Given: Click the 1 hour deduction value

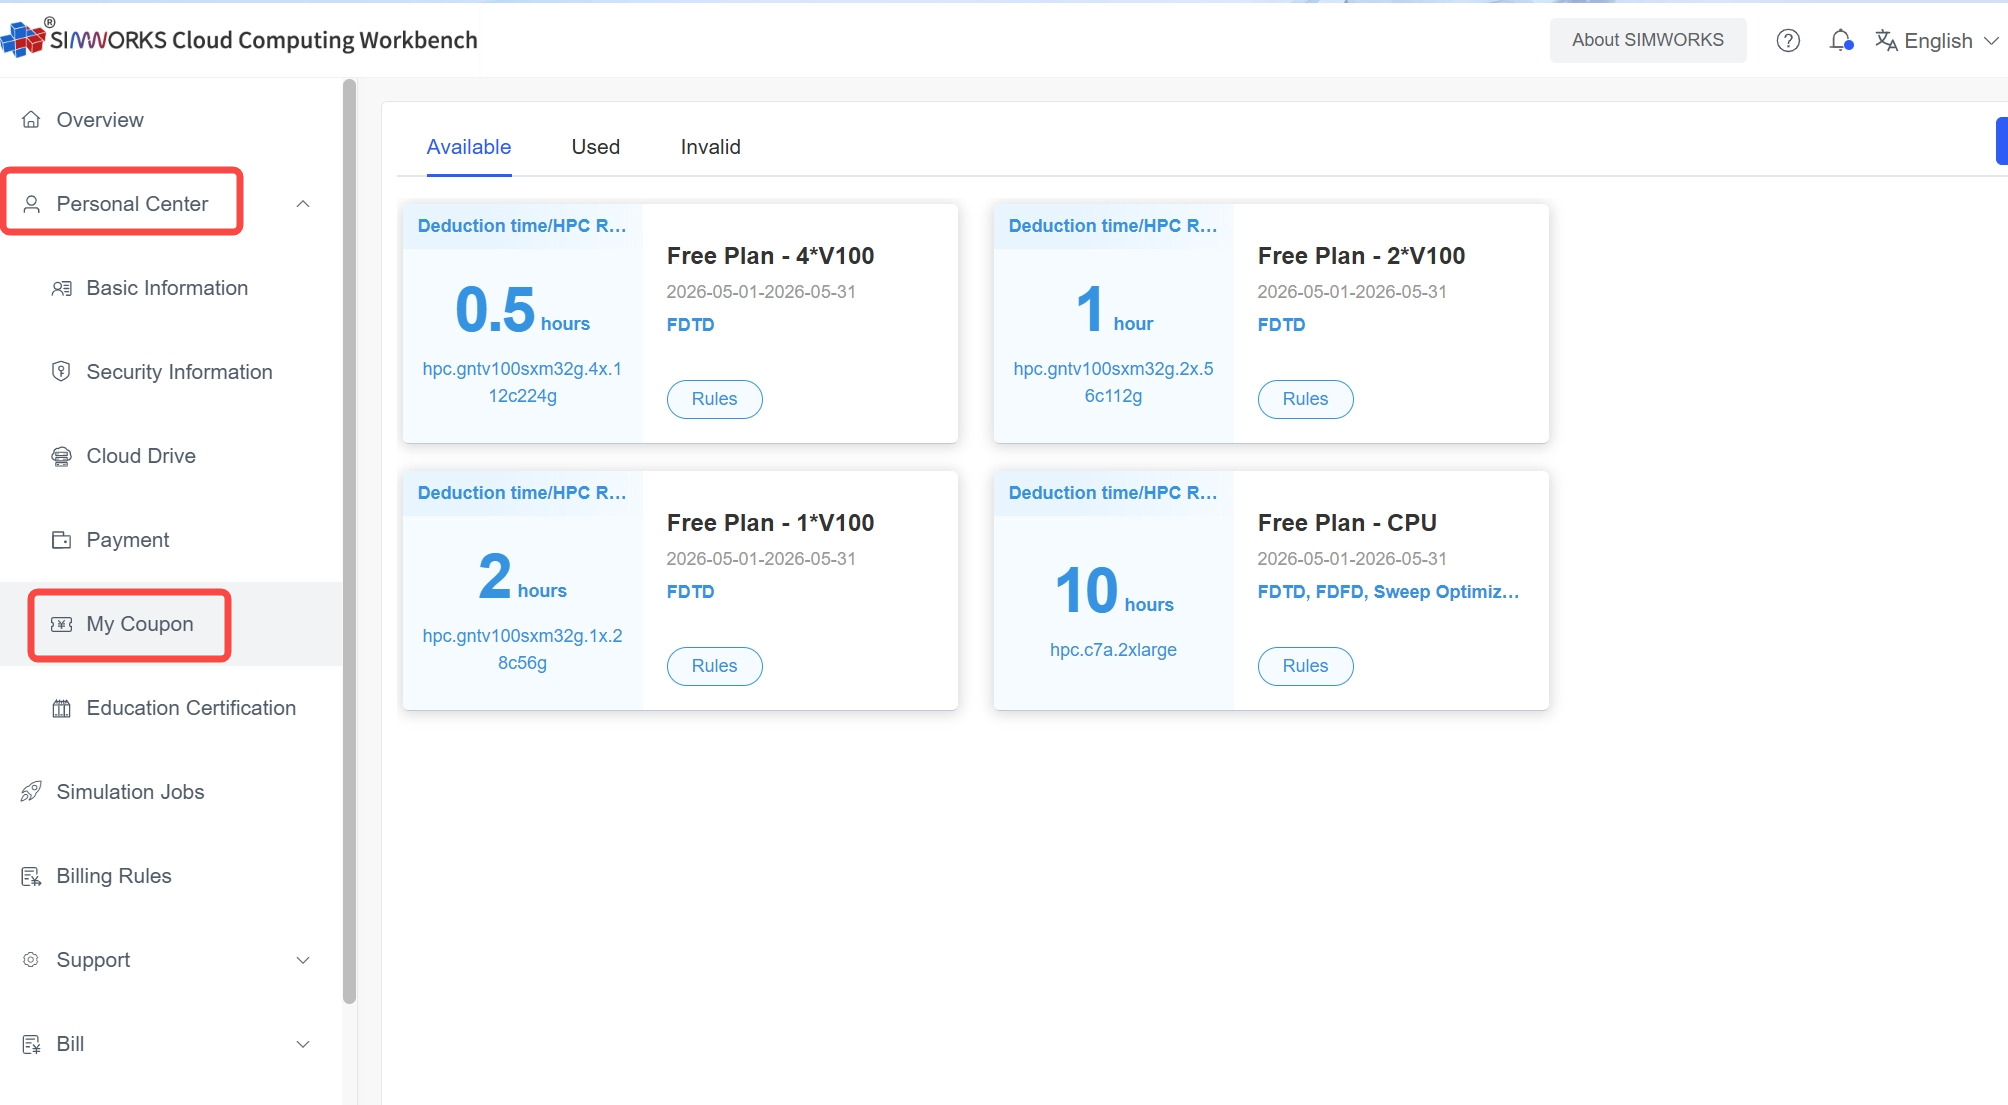Looking at the screenshot, I should tap(1114, 309).
